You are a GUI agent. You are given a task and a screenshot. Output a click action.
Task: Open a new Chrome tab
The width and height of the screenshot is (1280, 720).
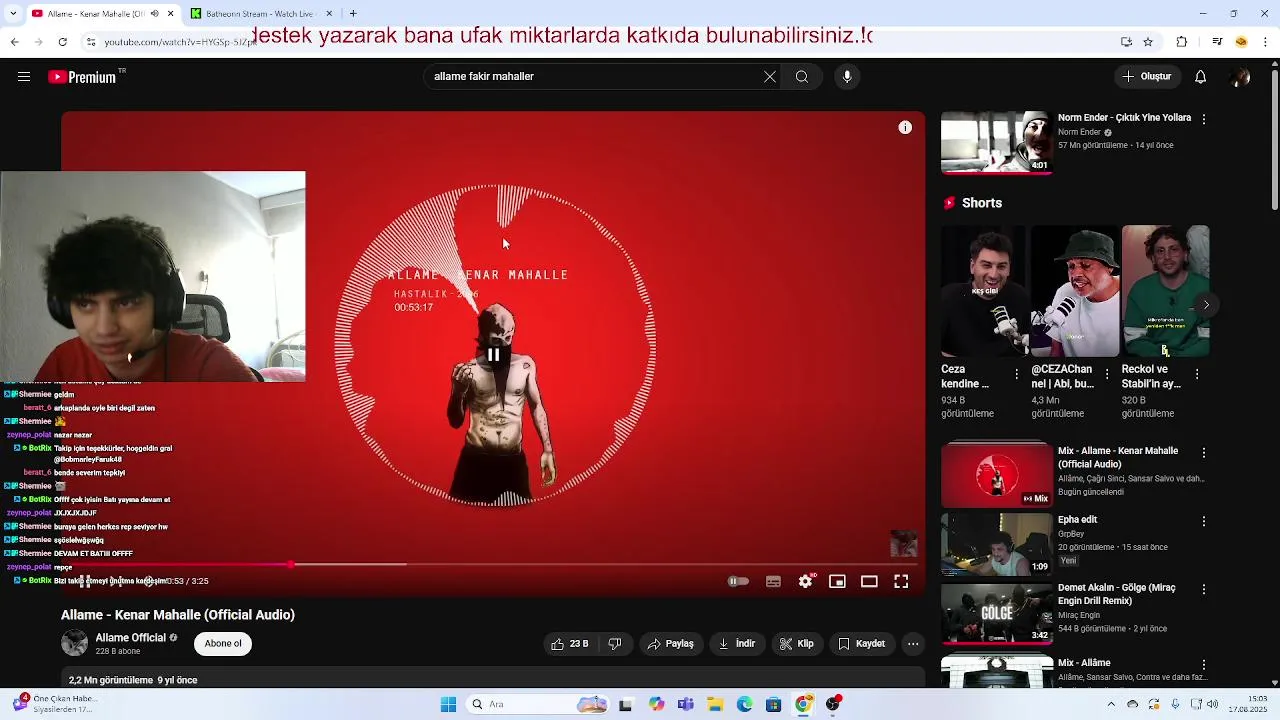point(353,14)
